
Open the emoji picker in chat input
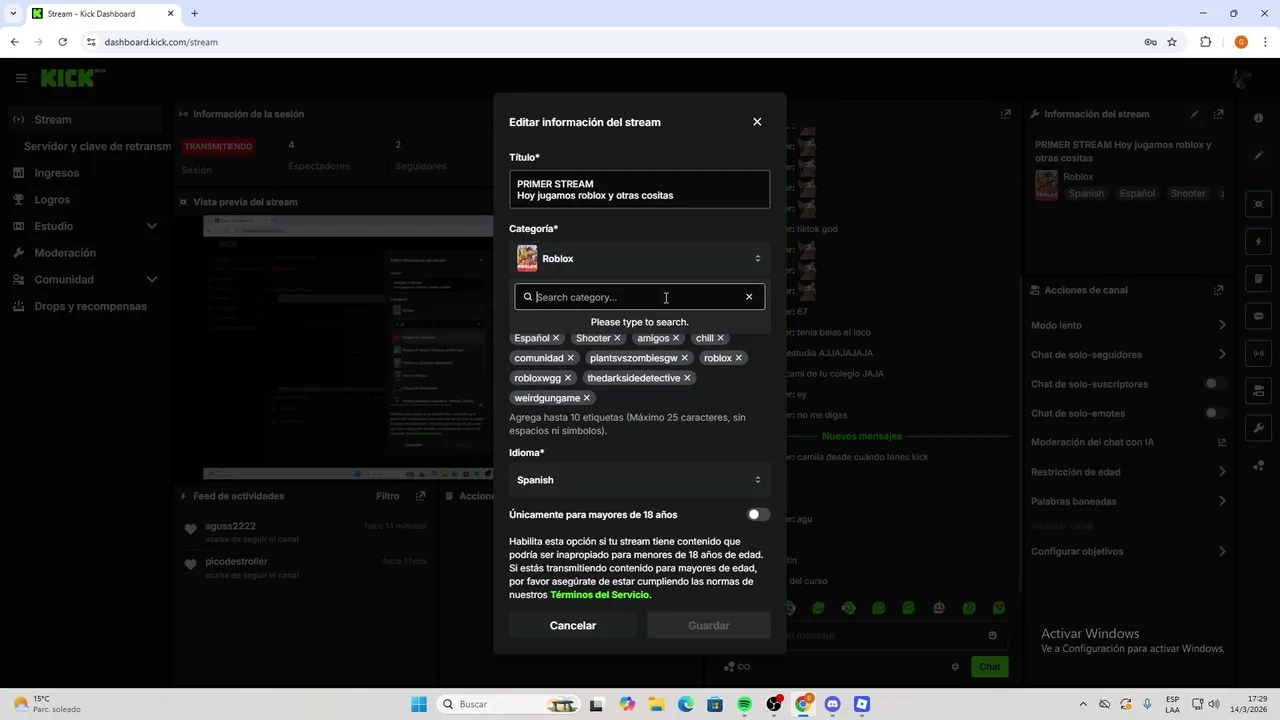pos(992,635)
